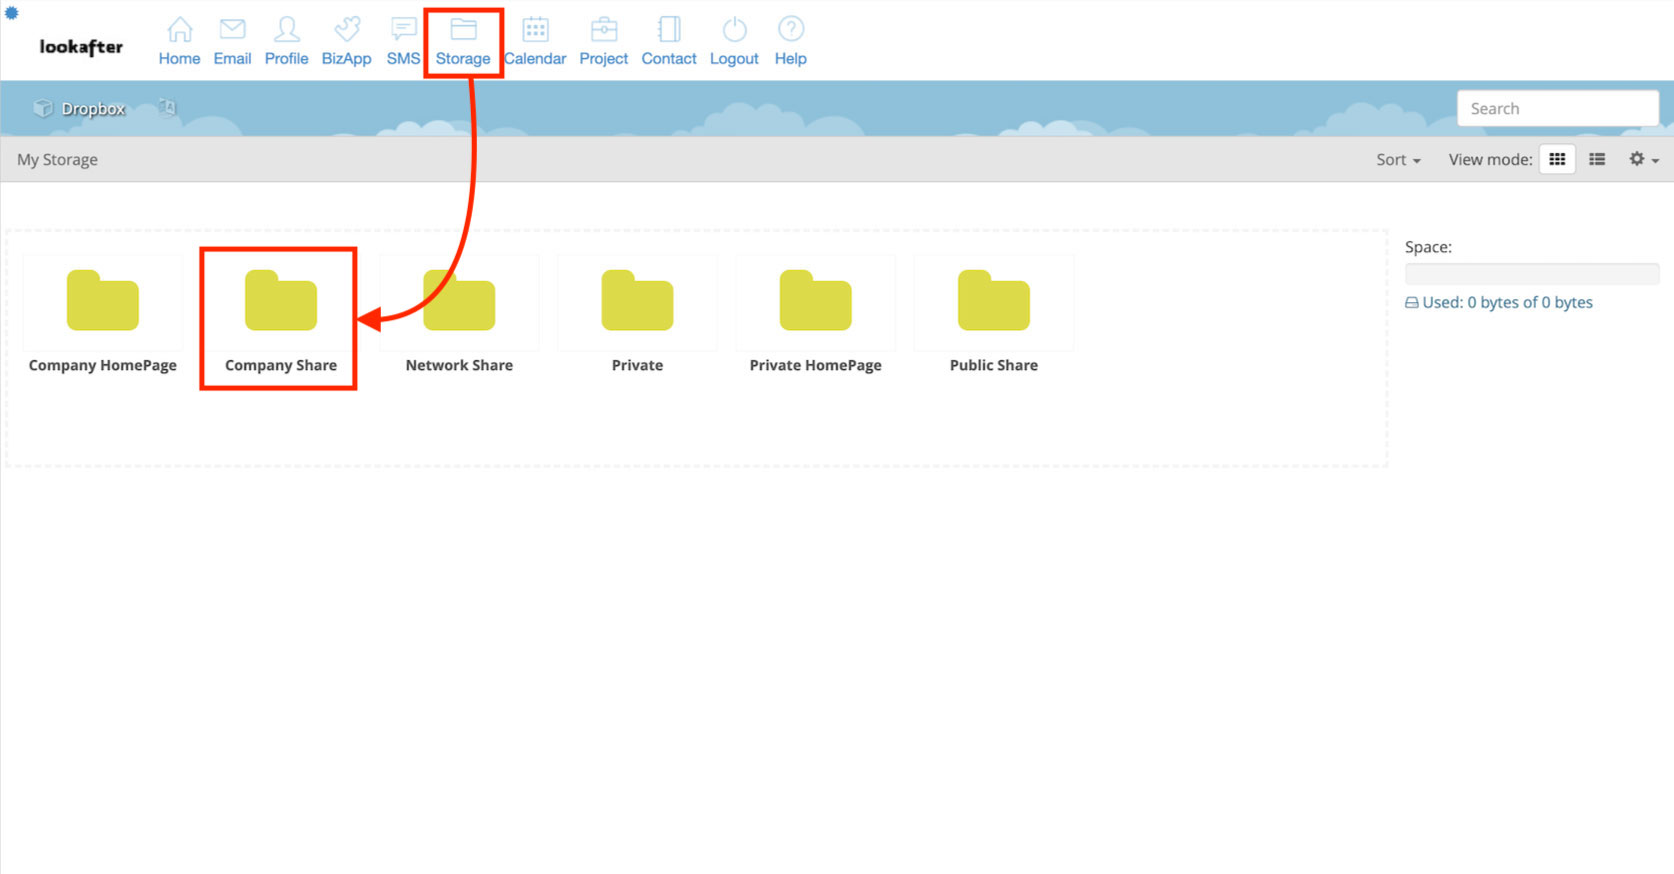The height and width of the screenshot is (874, 1674).
Task: Open the Calendar icon
Action: (x=535, y=30)
